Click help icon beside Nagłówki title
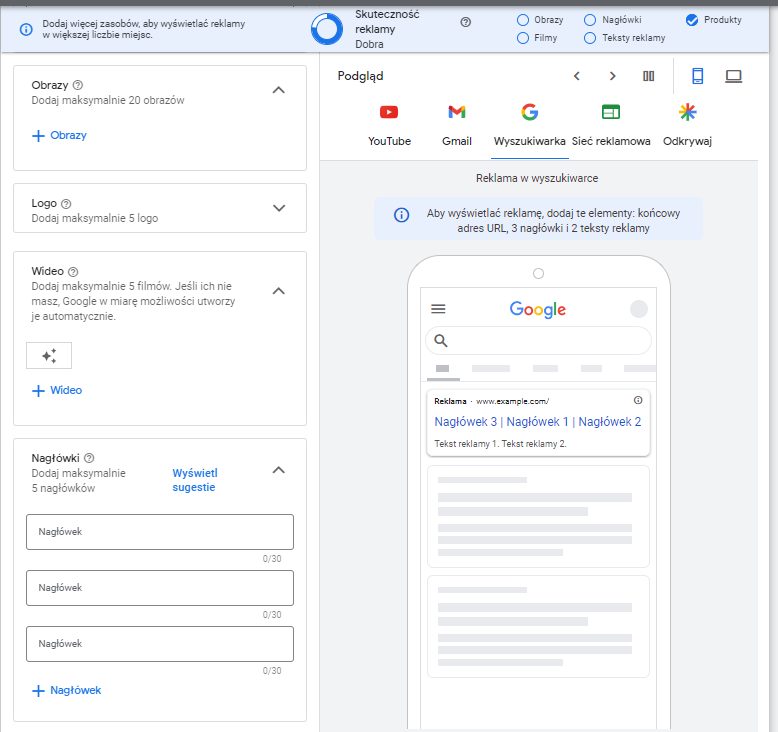 tap(90, 458)
